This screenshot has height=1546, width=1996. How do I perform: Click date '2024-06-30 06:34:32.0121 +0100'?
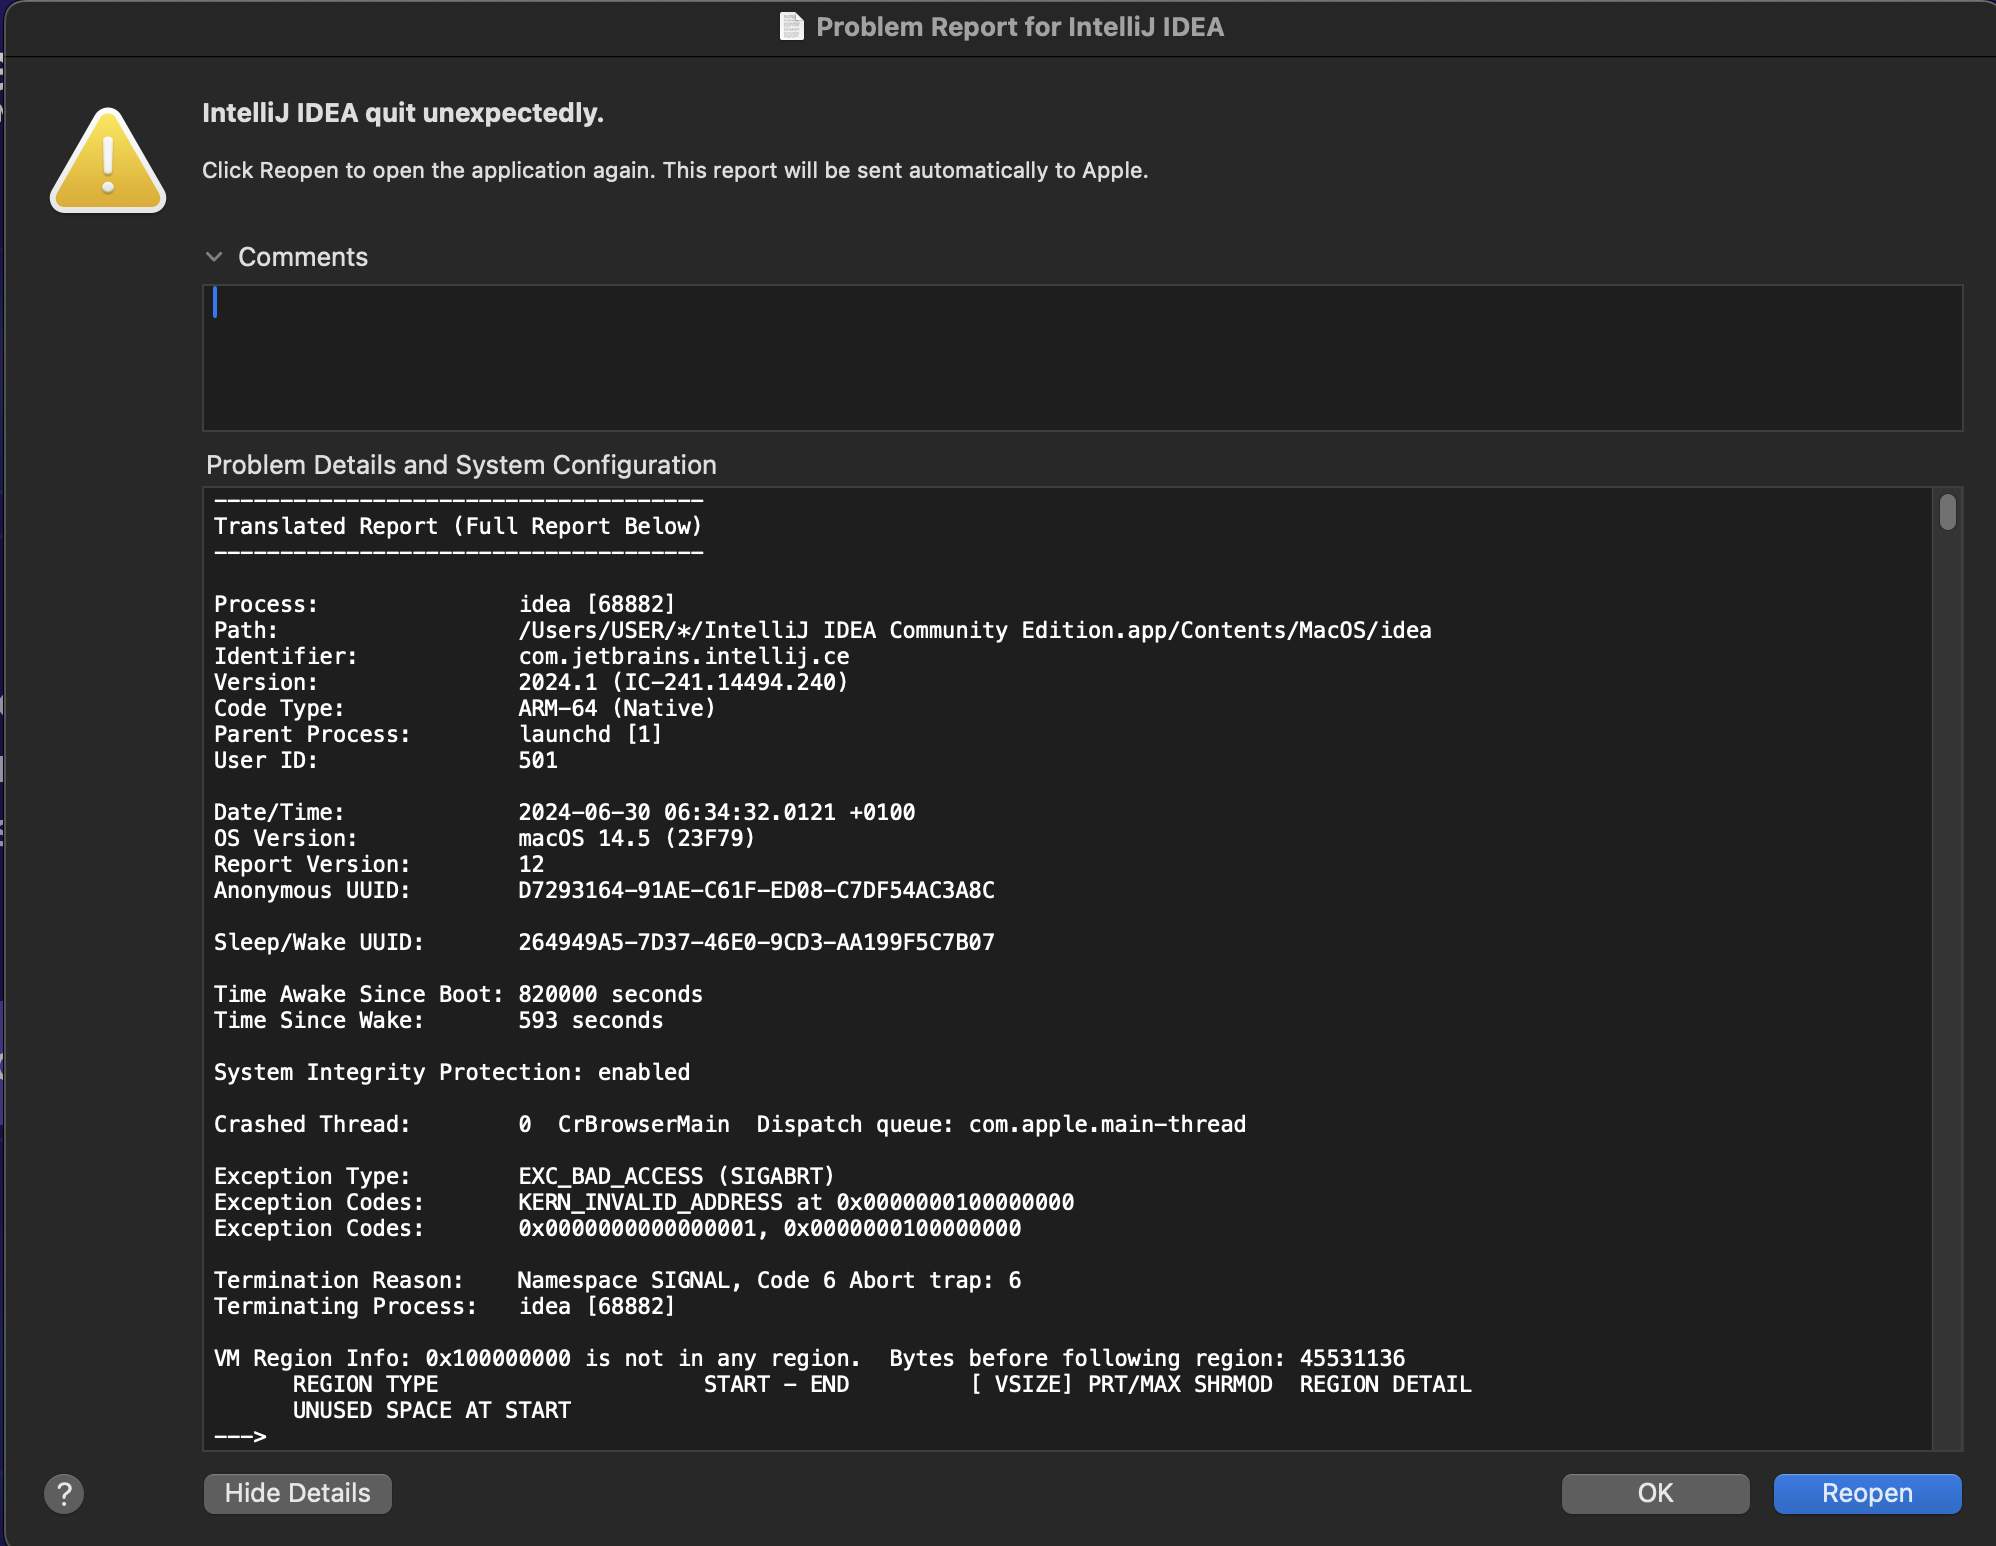pyautogui.click(x=717, y=812)
